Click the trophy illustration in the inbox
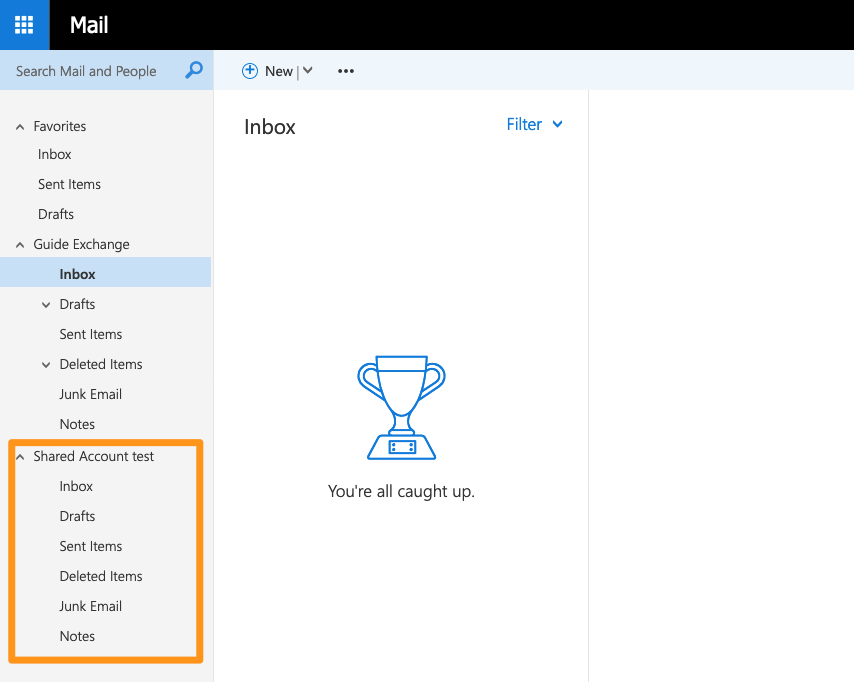Screen dimensions: 854x682 click(x=401, y=407)
